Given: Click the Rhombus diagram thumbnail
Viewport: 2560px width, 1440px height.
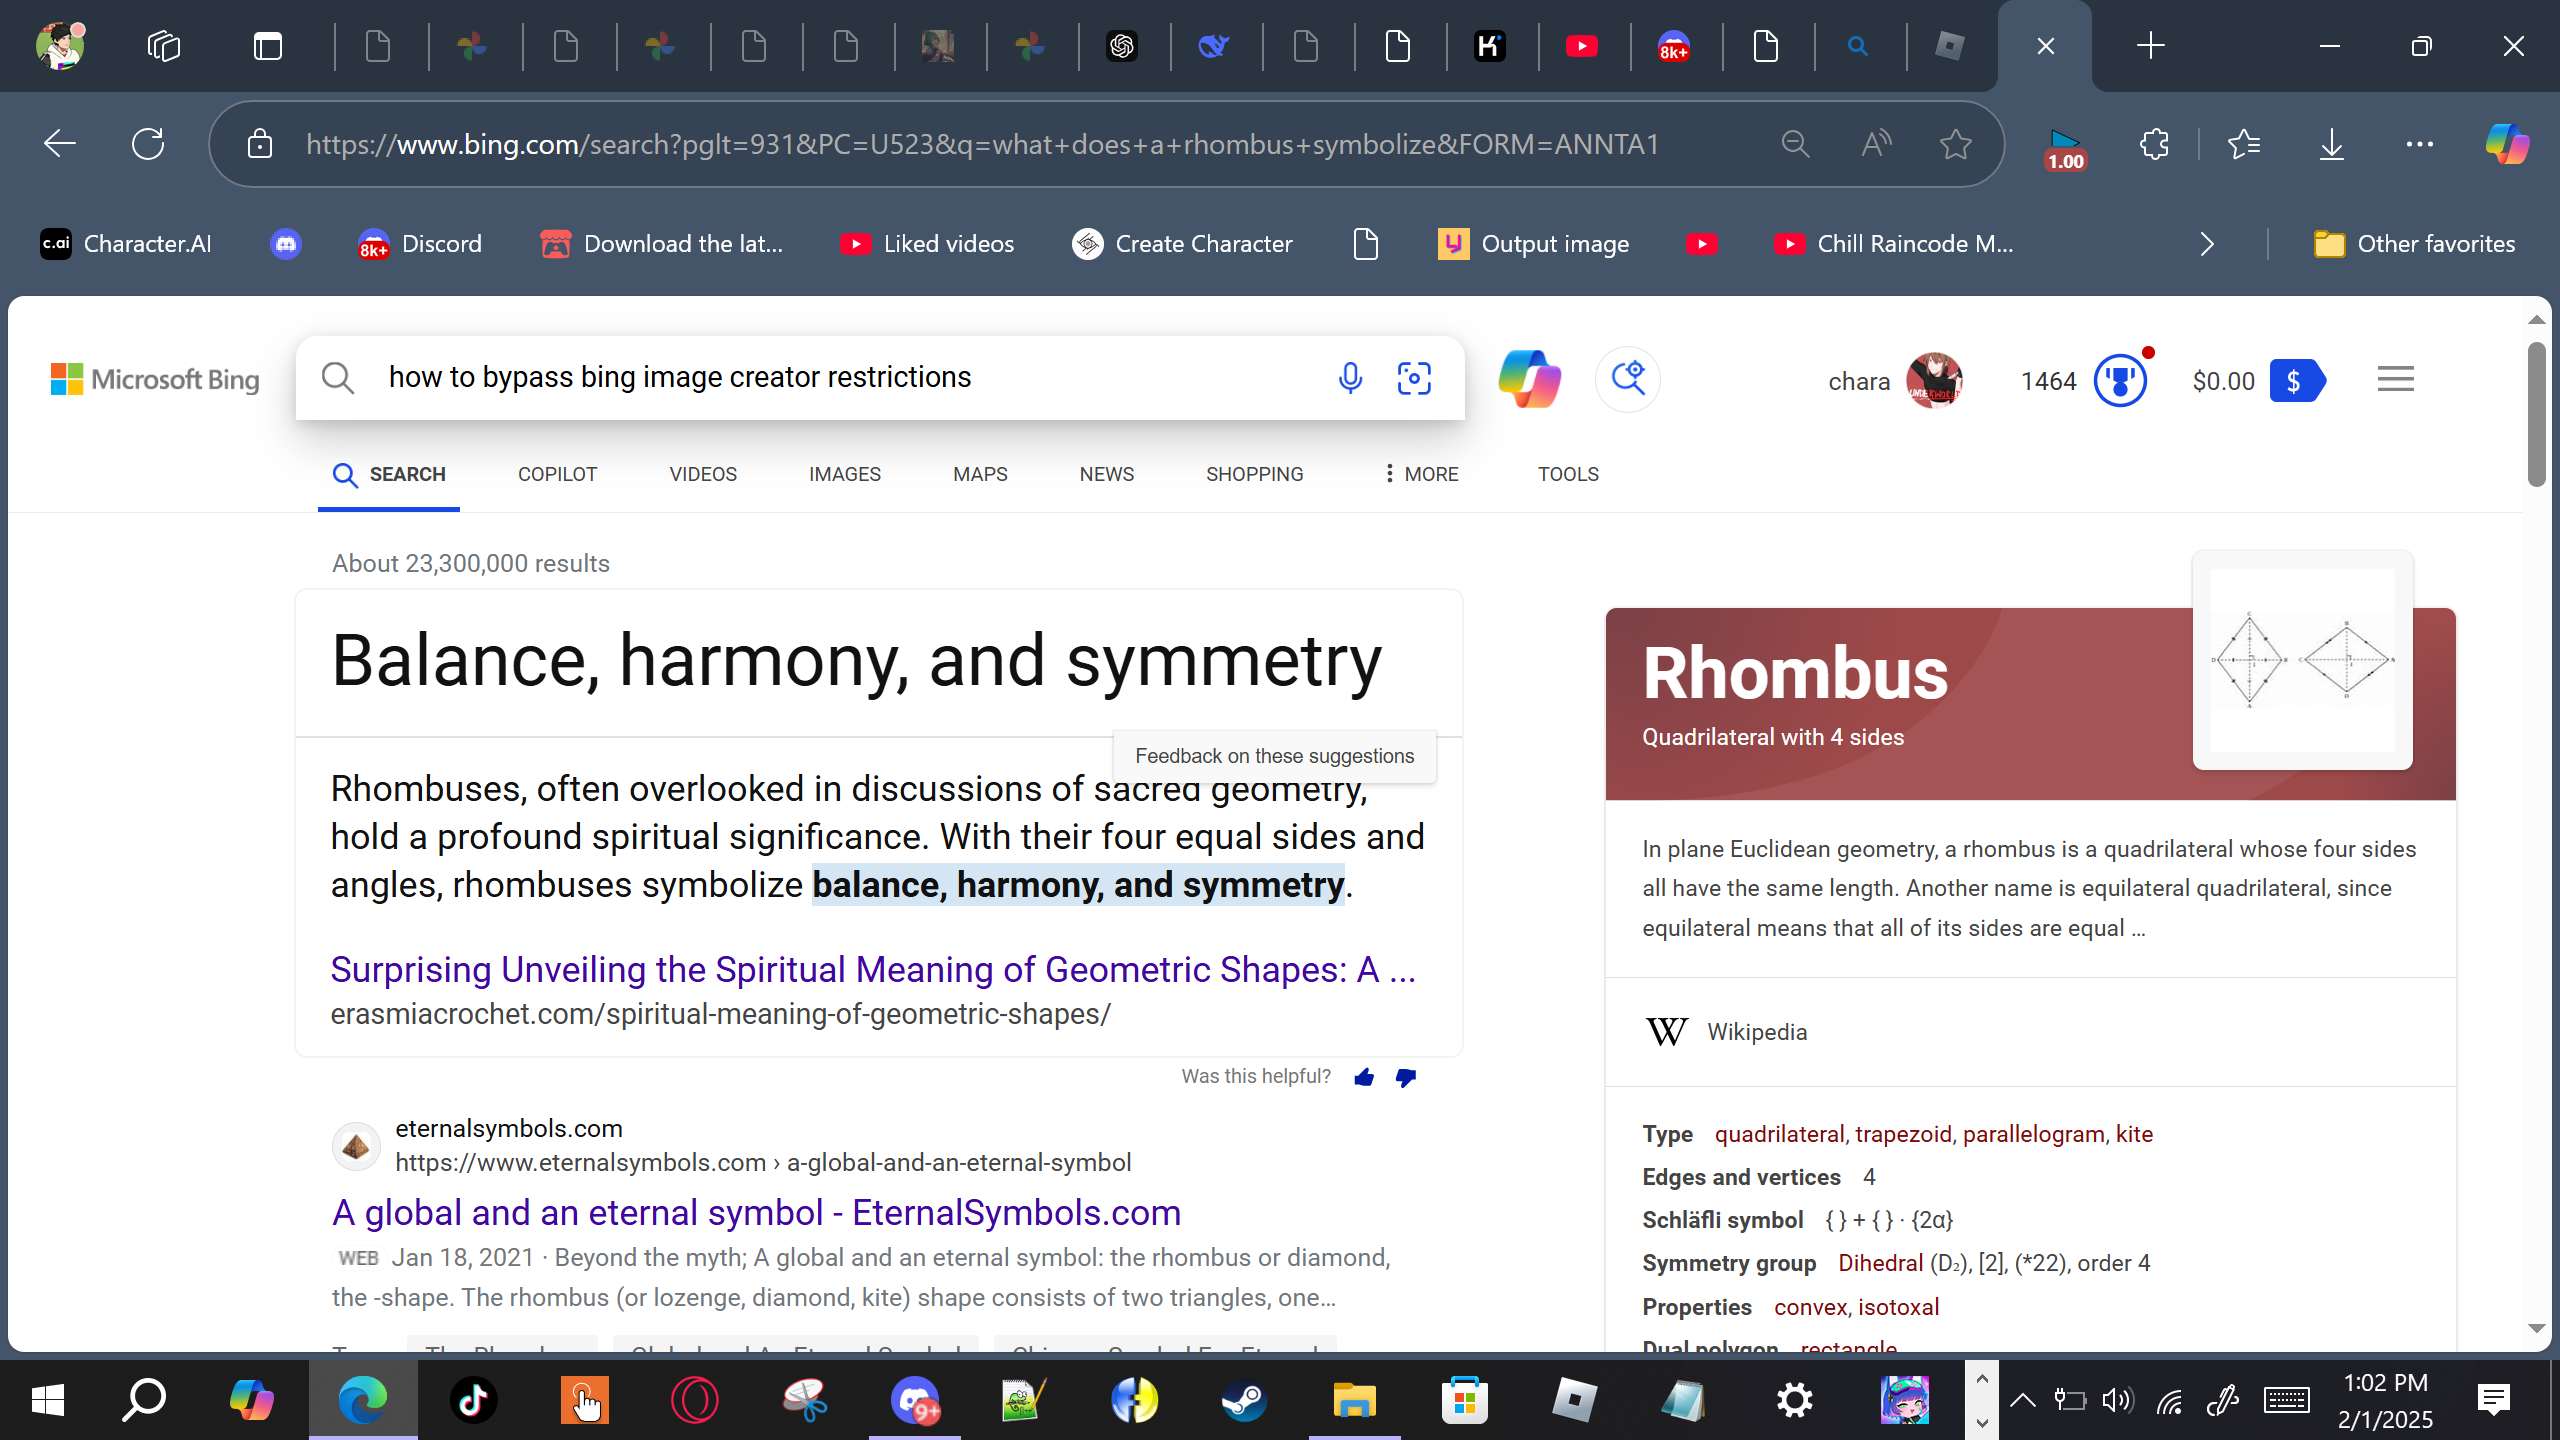Looking at the screenshot, I should coord(2302,660).
